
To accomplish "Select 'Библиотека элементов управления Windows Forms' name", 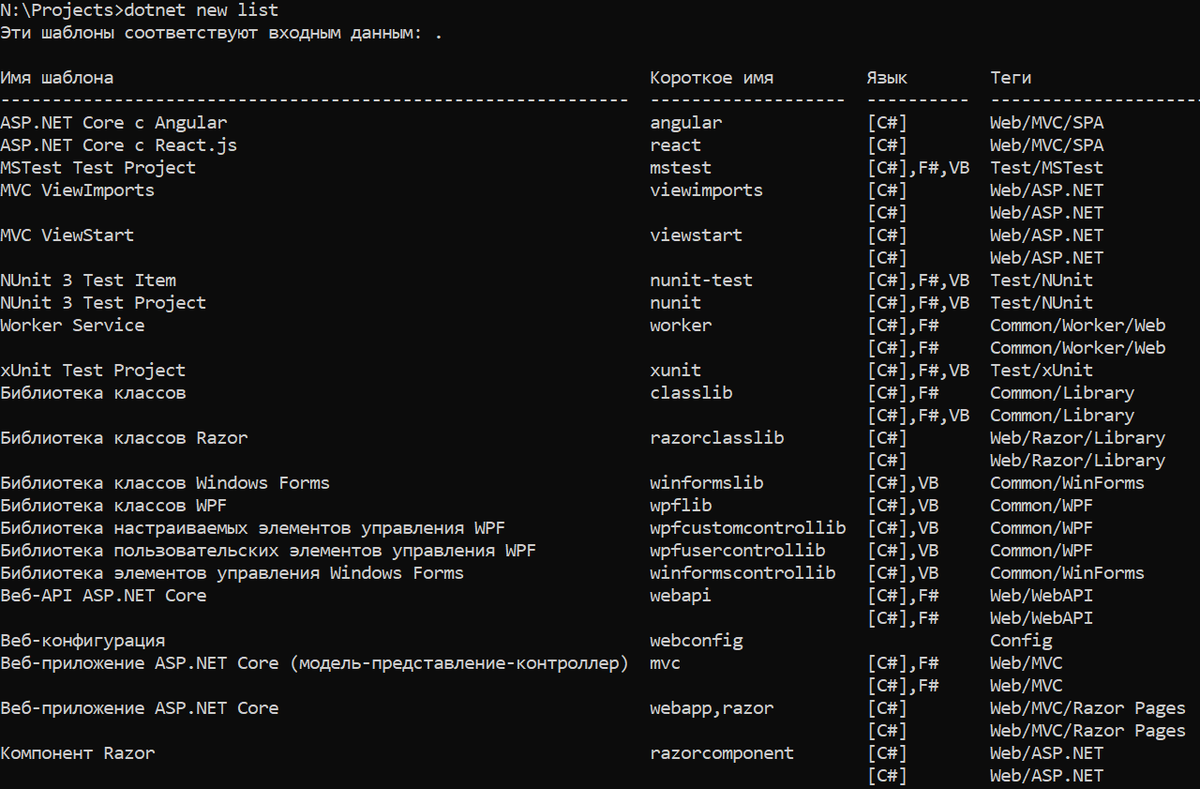I will 232,573.
